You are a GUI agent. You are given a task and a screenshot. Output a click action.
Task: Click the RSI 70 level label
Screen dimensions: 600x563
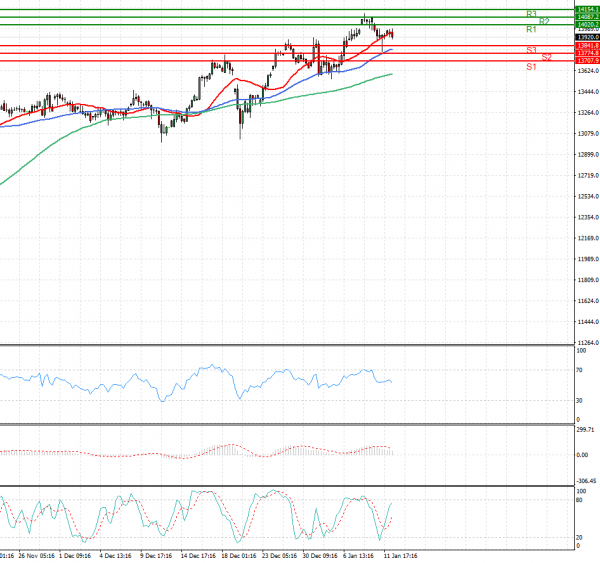click(x=579, y=370)
